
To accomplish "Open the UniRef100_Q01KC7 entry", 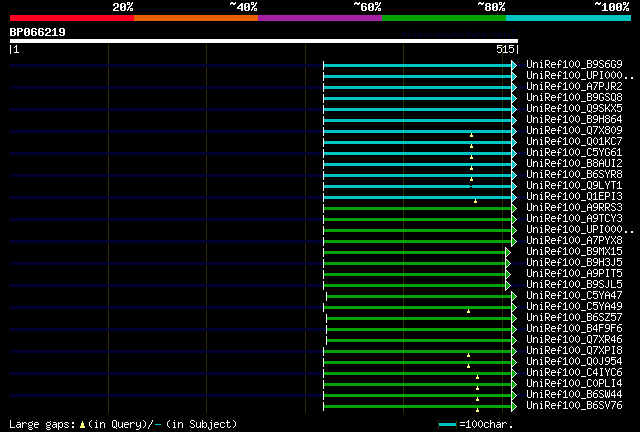I will click(x=574, y=142).
